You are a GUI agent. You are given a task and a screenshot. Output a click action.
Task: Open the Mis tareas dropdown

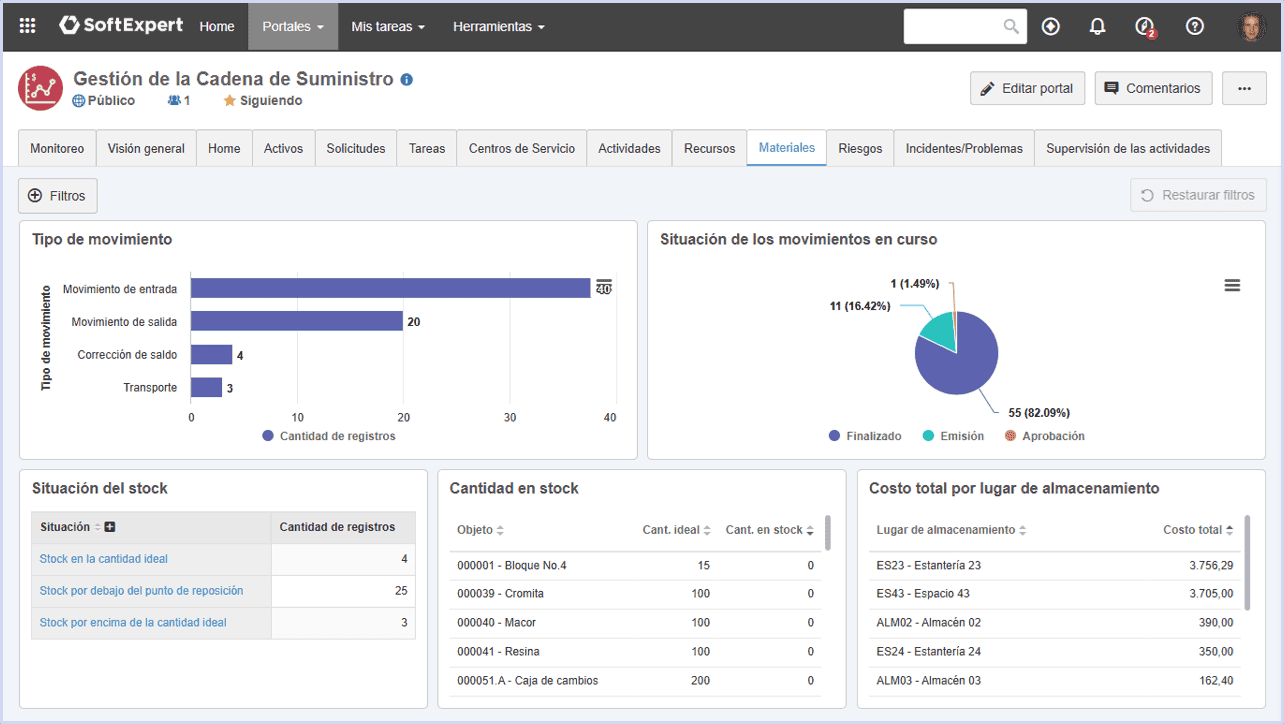coord(388,27)
